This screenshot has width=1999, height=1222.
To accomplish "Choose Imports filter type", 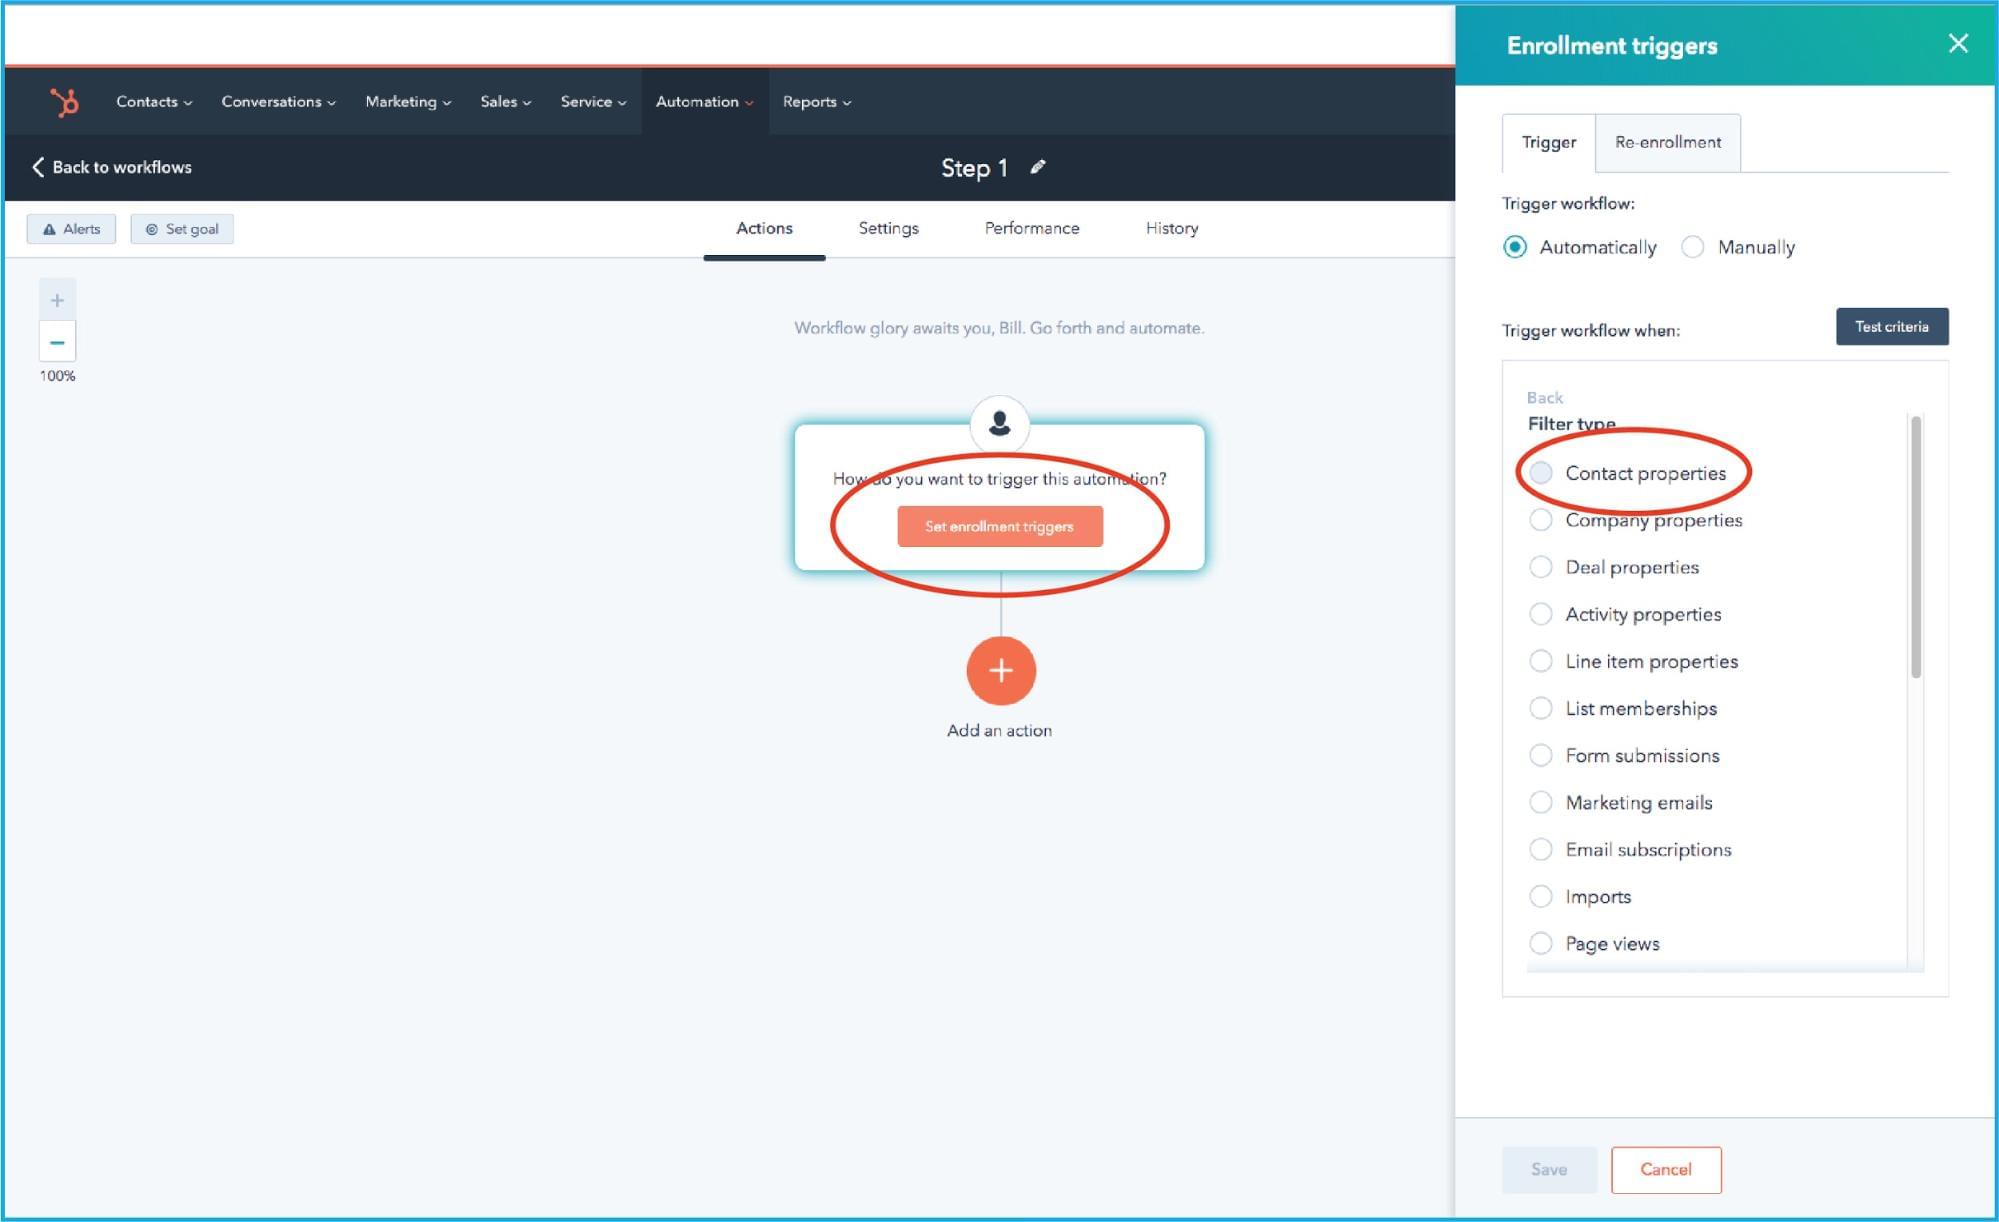I will pos(1541,896).
